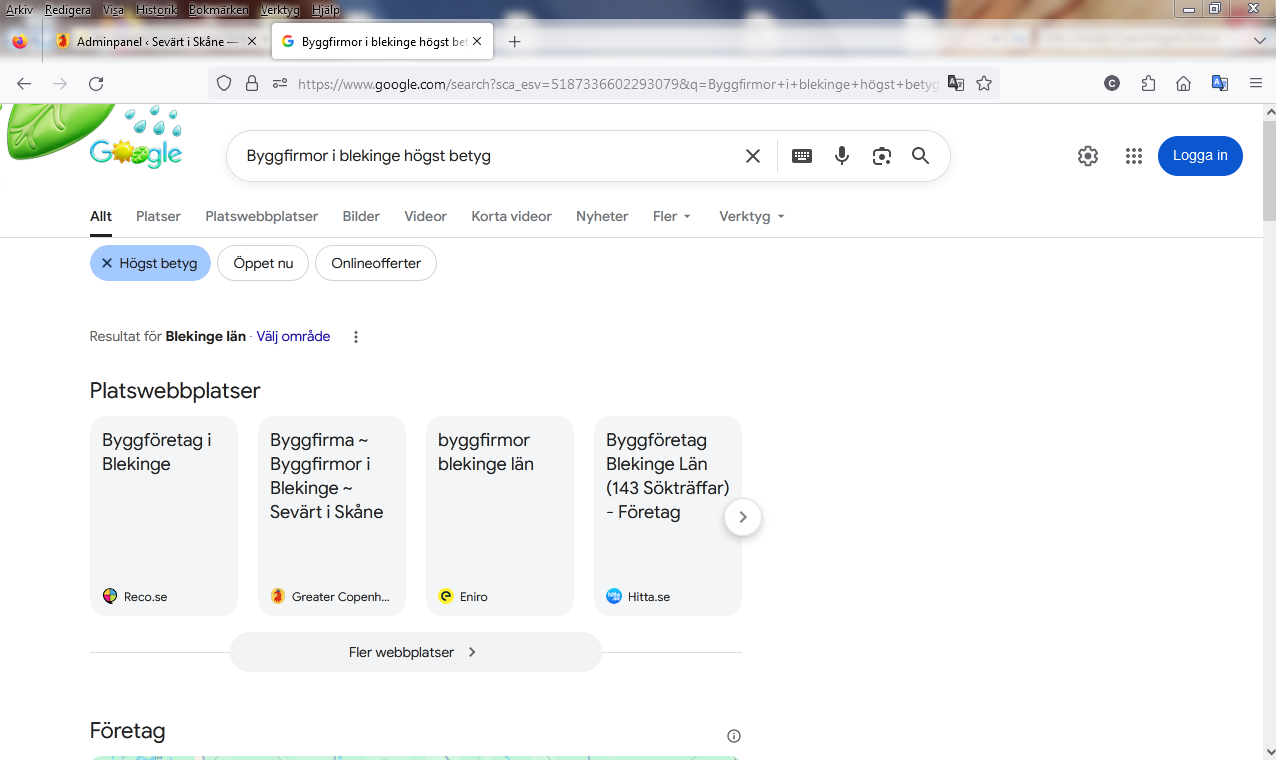Click the virtual keyboard icon in search bar
1276x760 pixels.
click(x=801, y=156)
